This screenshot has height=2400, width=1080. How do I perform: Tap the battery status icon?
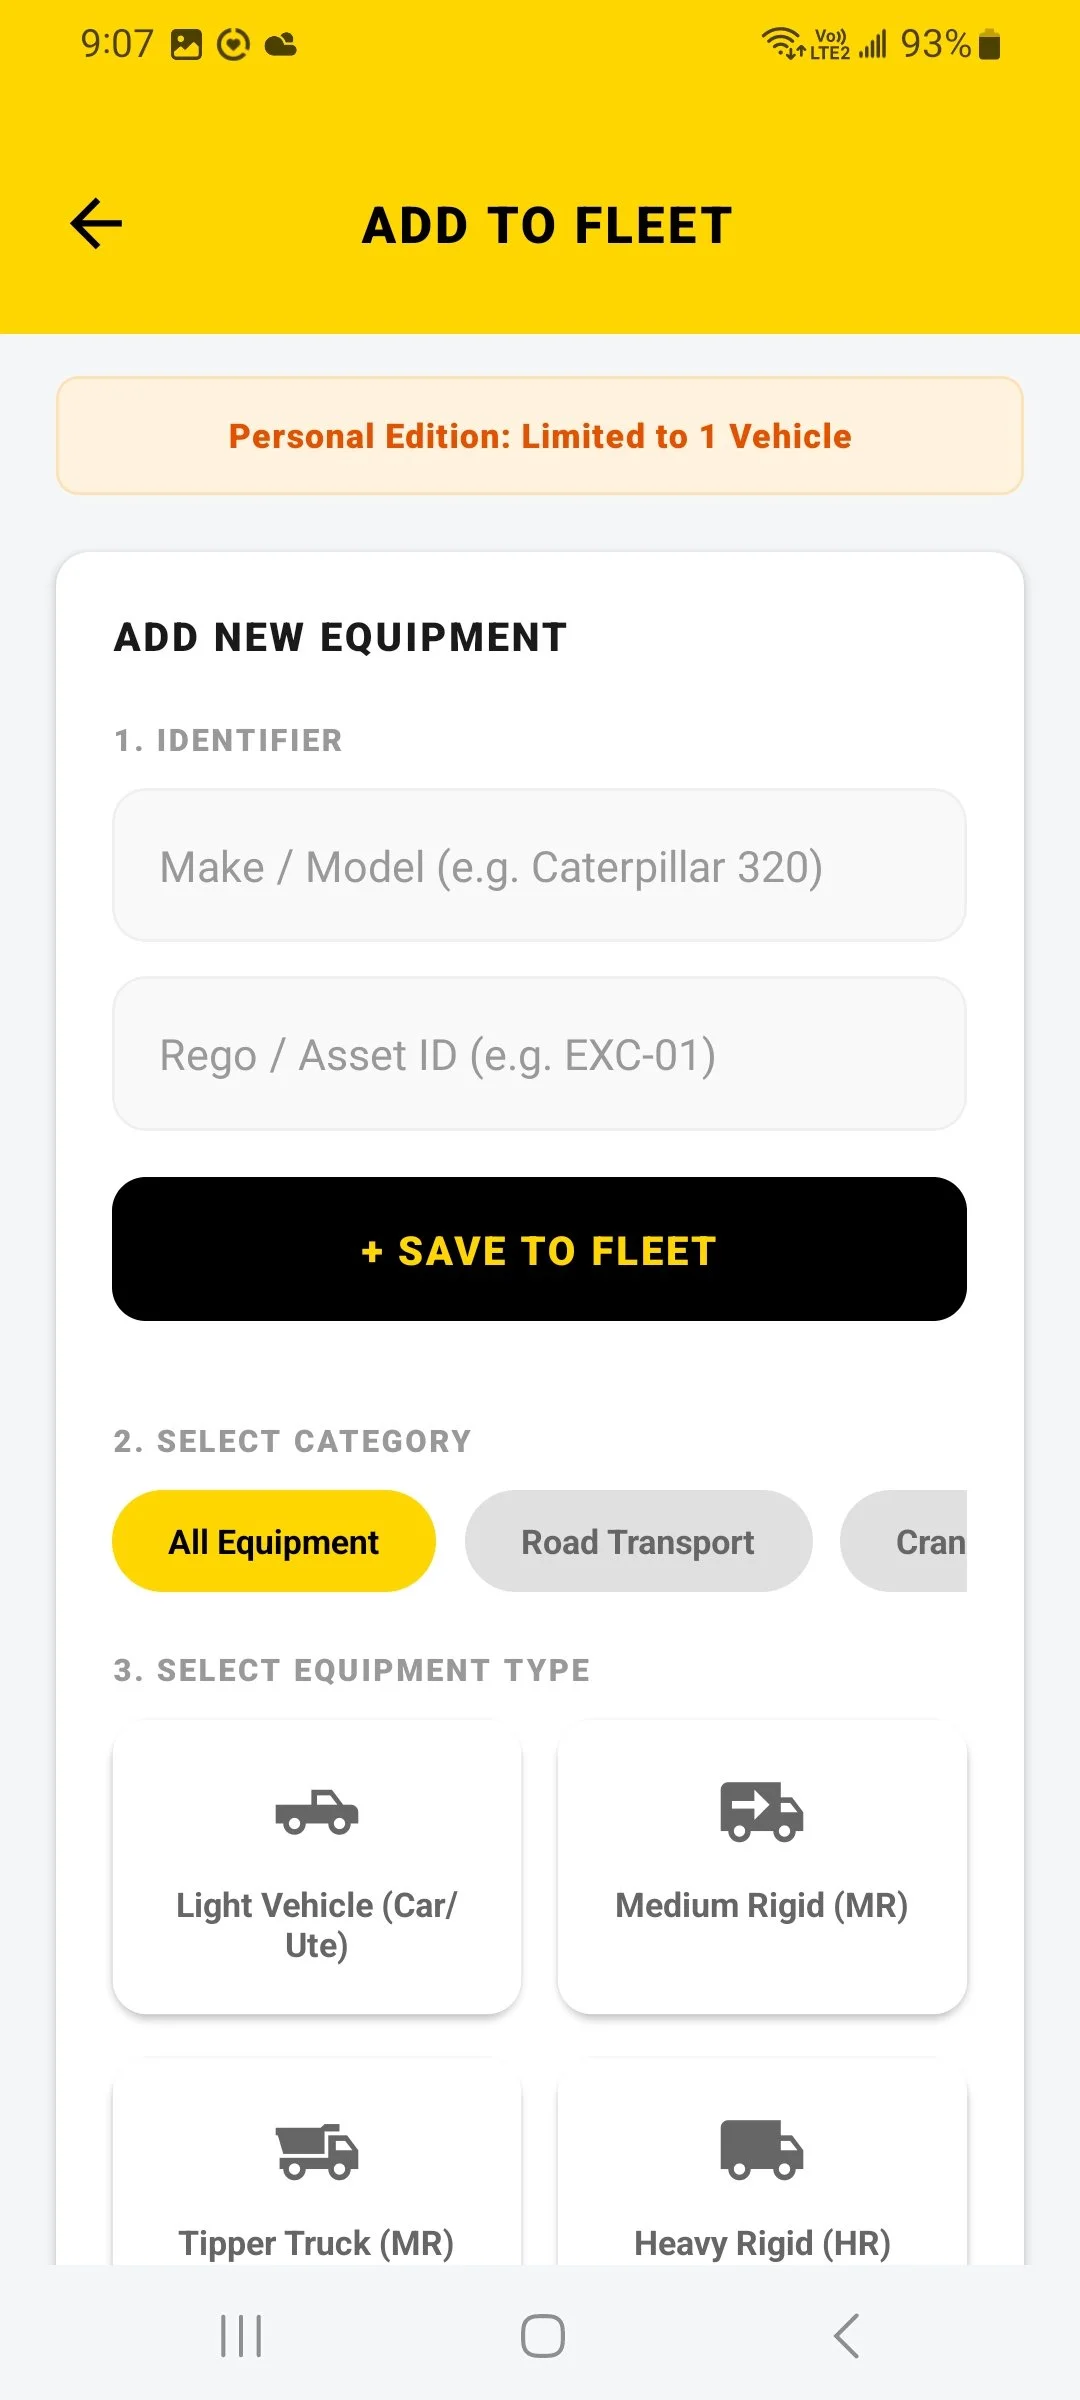click(x=989, y=45)
